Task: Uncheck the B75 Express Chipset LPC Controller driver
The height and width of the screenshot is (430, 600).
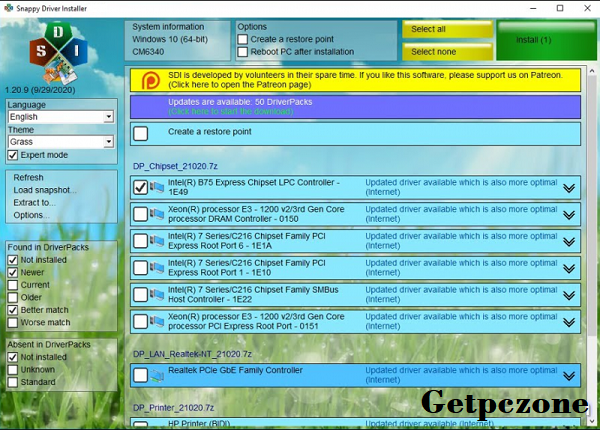Action: coord(140,187)
